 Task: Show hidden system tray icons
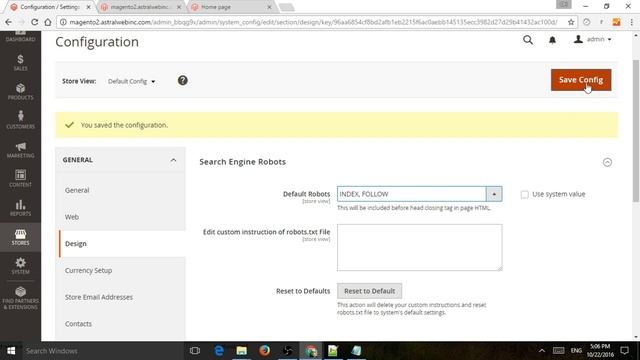pyautogui.click(x=542, y=351)
